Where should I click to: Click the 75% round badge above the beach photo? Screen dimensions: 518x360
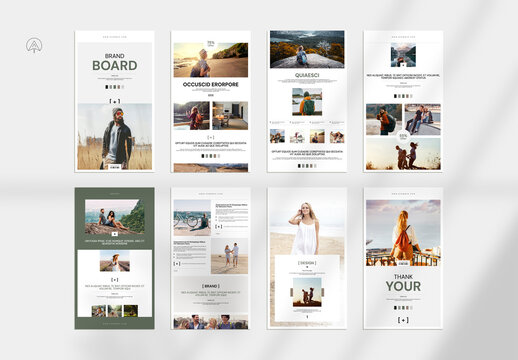click(211, 44)
